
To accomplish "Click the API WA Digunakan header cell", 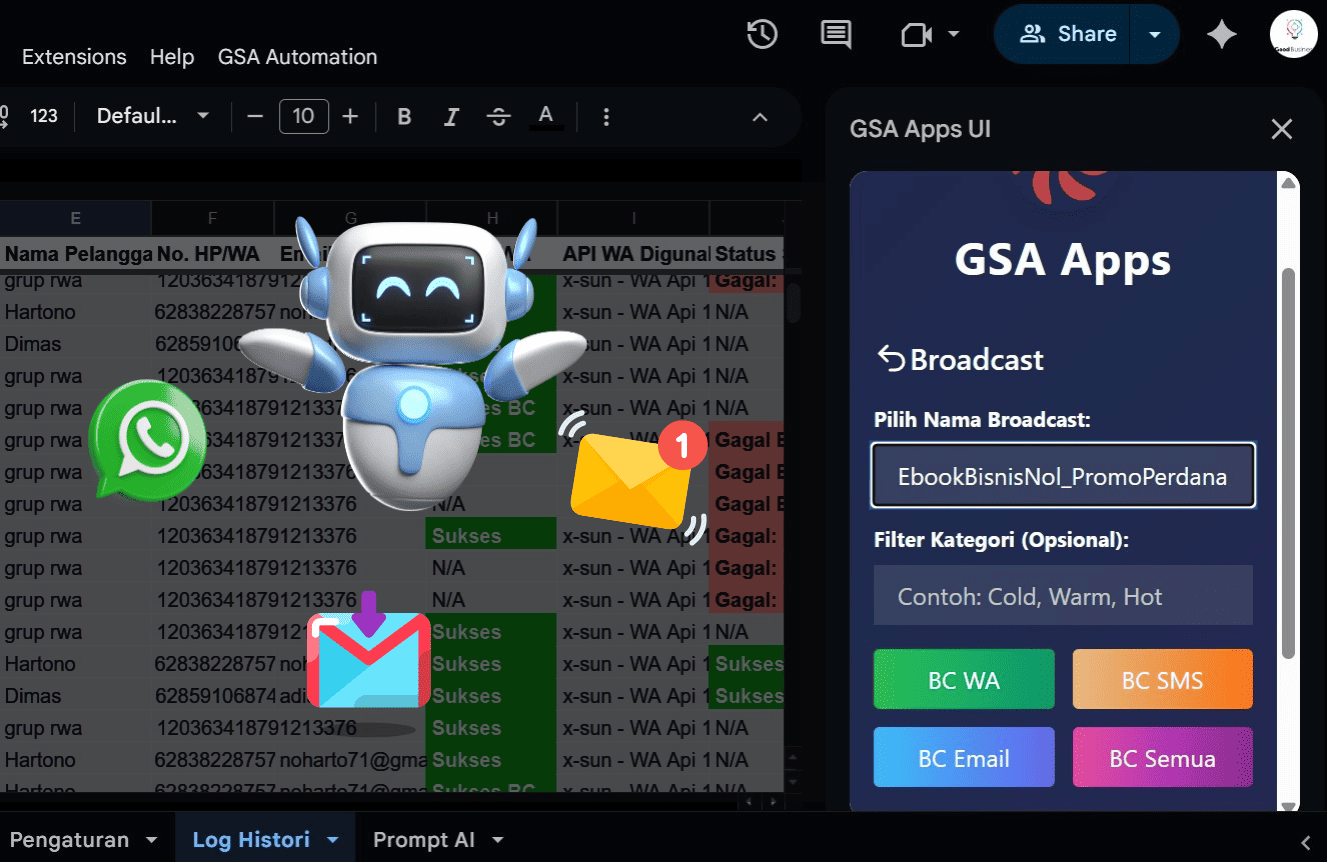I will click(x=634, y=254).
